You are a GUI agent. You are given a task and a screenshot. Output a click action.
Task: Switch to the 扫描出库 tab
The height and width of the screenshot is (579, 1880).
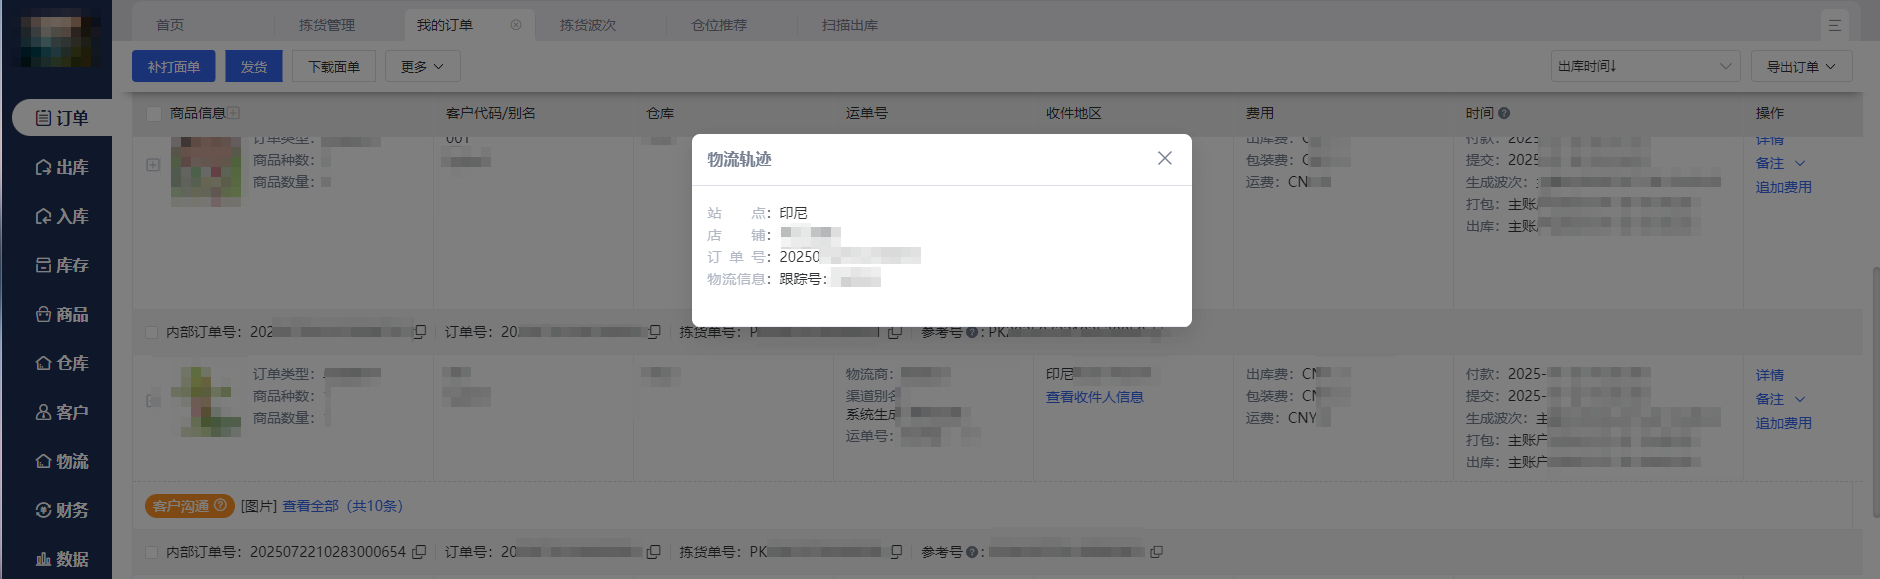[850, 25]
